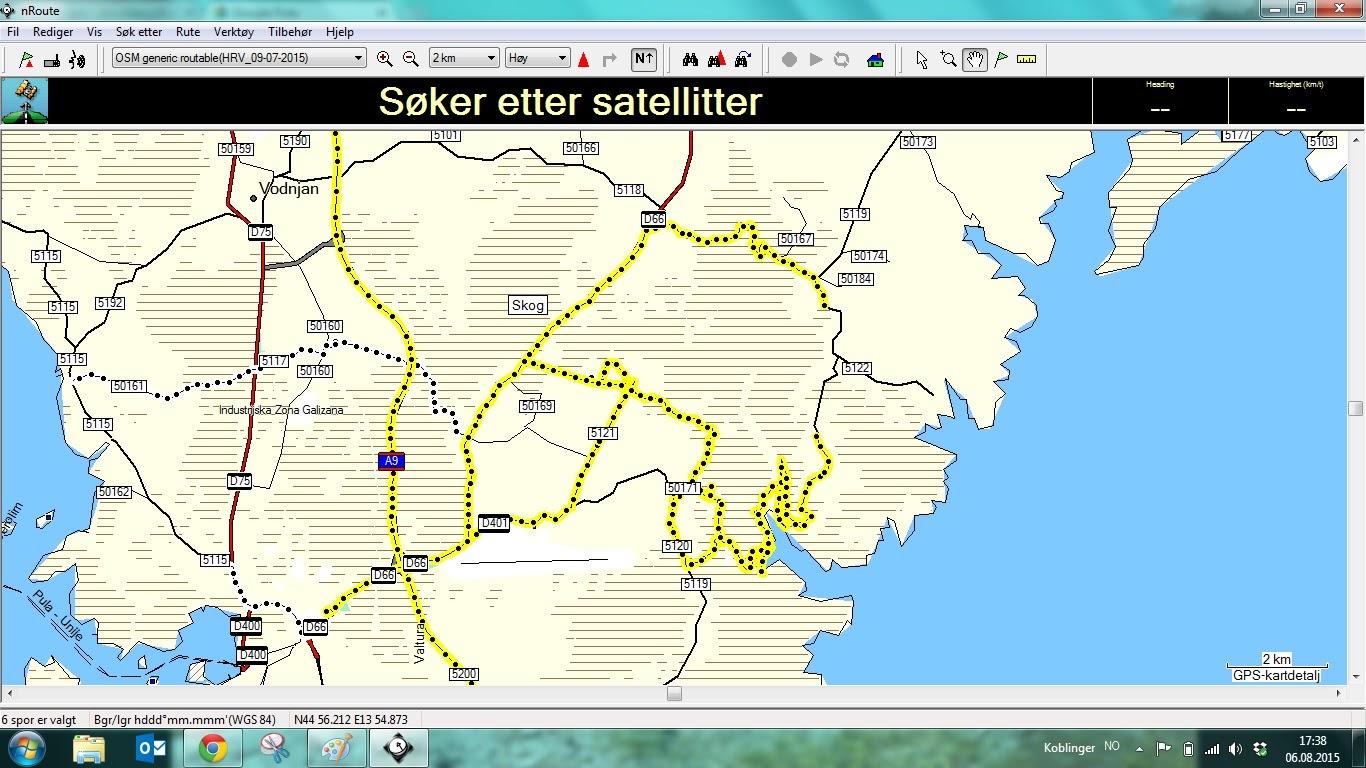Open Paint from the taskbar
This screenshot has width=1366, height=768.
(x=335, y=748)
